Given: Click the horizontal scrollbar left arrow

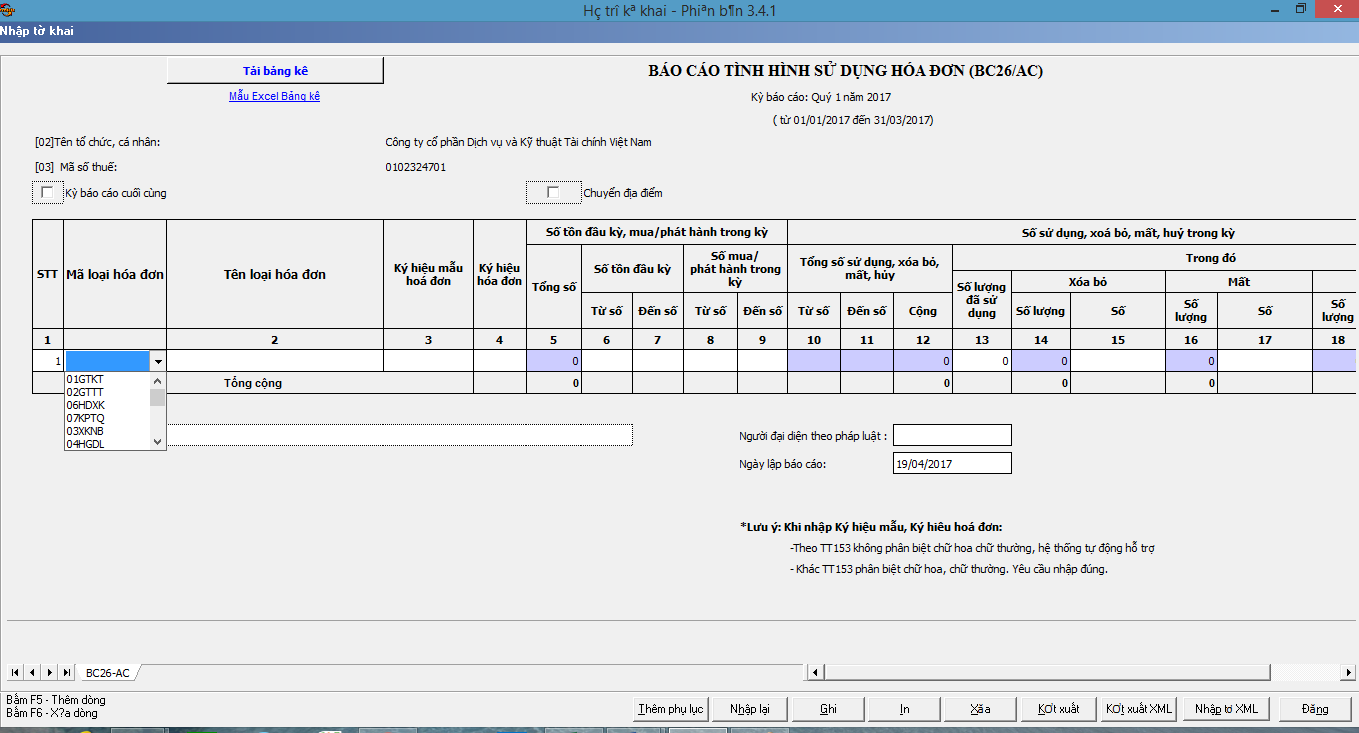Looking at the screenshot, I should point(816,672).
